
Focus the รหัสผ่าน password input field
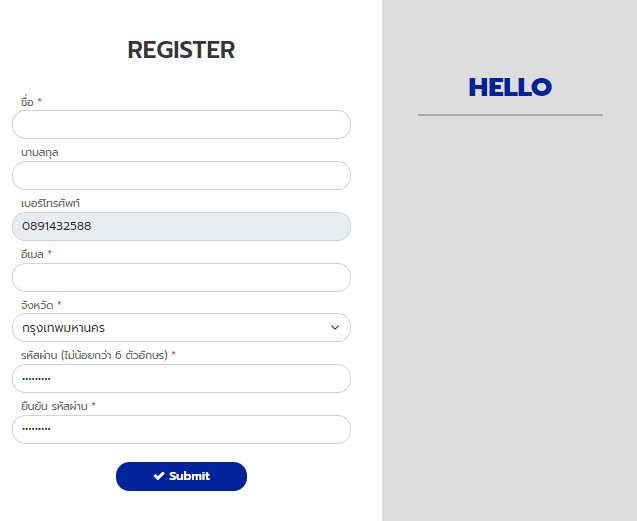pos(181,379)
